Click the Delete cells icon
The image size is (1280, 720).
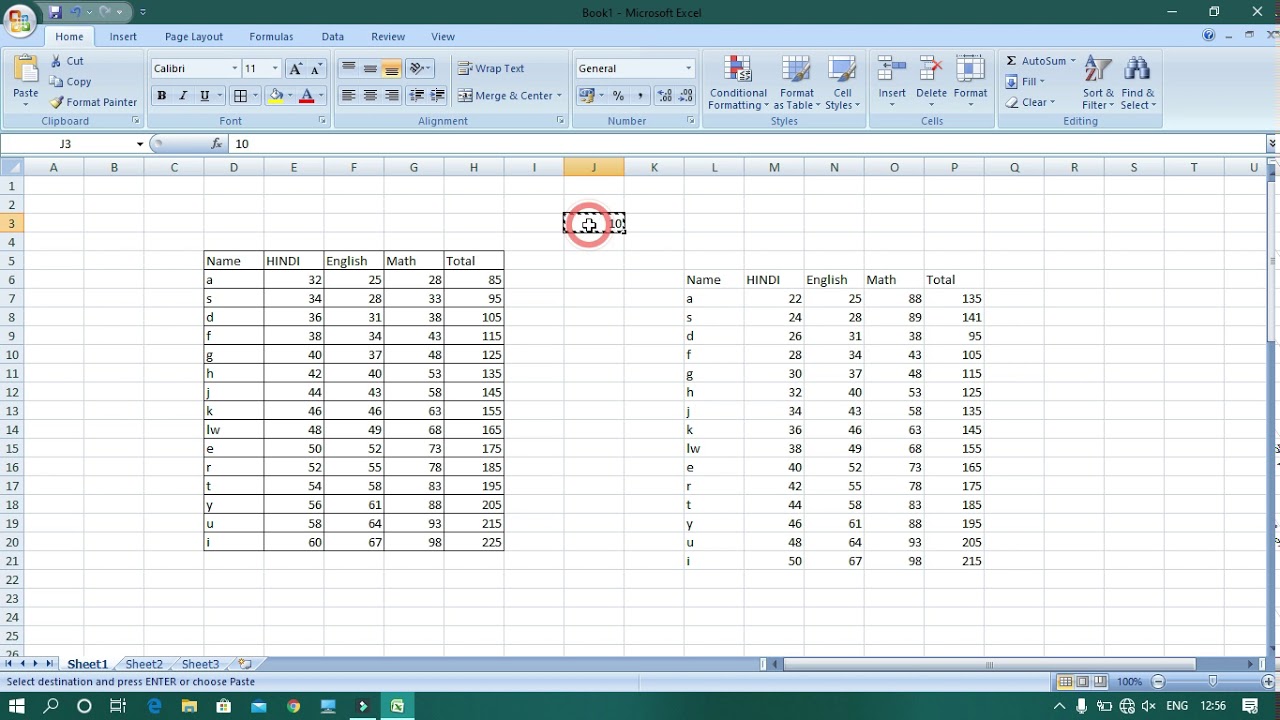(931, 70)
